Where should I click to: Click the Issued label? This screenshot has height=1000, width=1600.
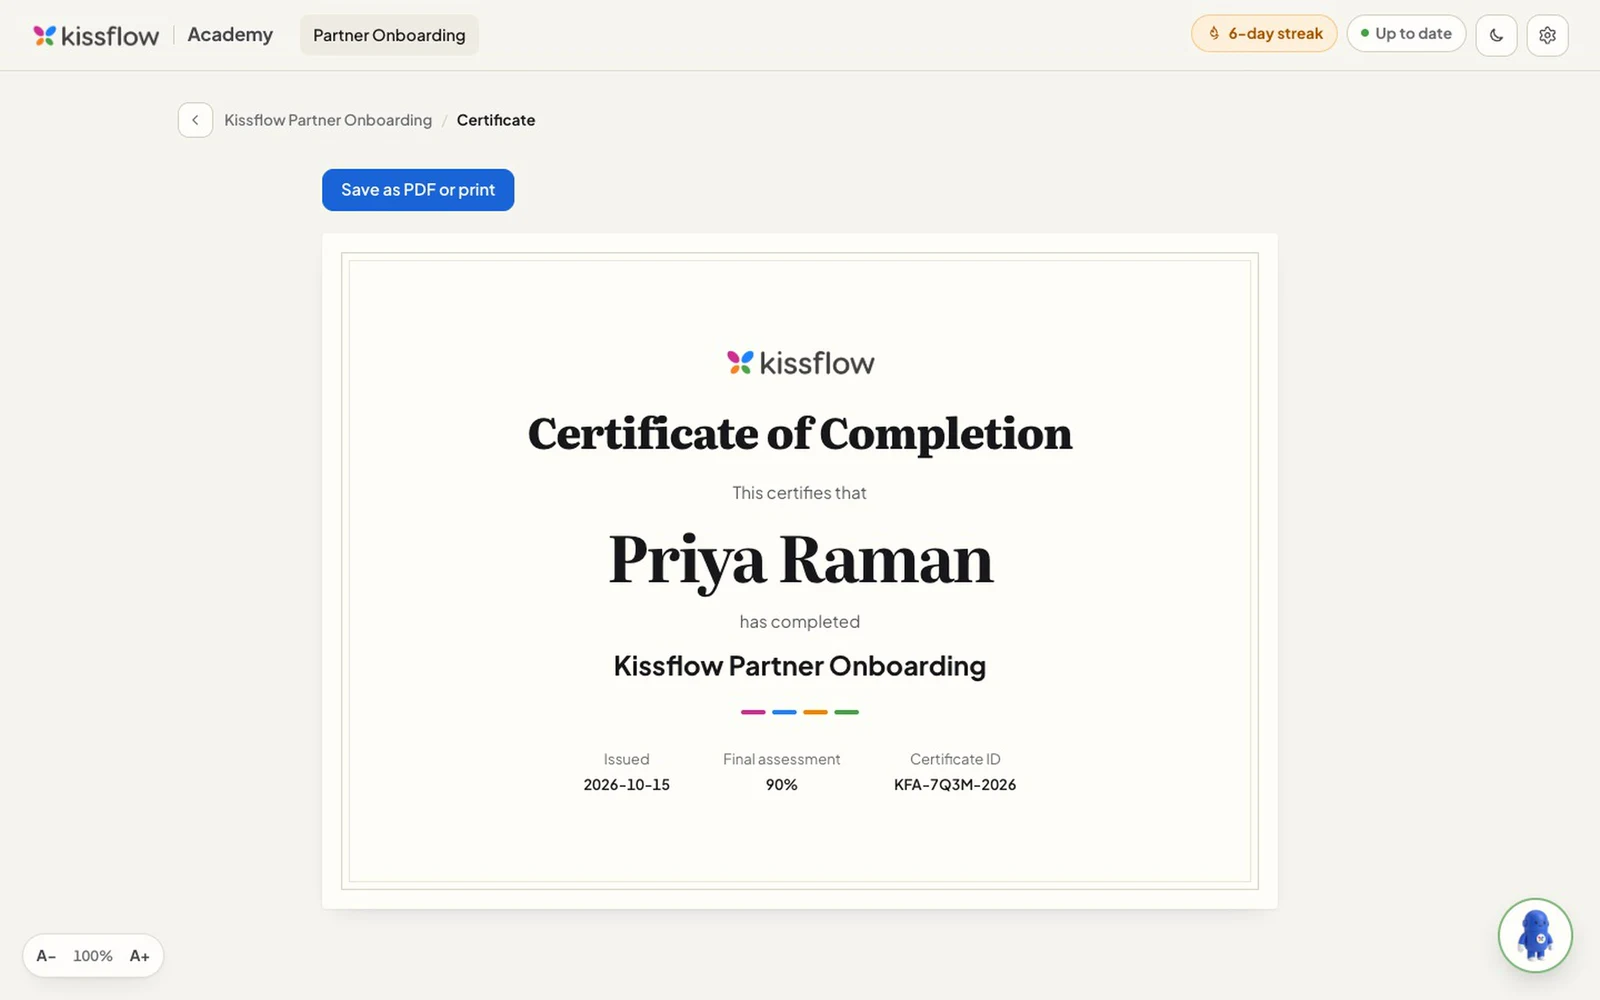(x=627, y=760)
